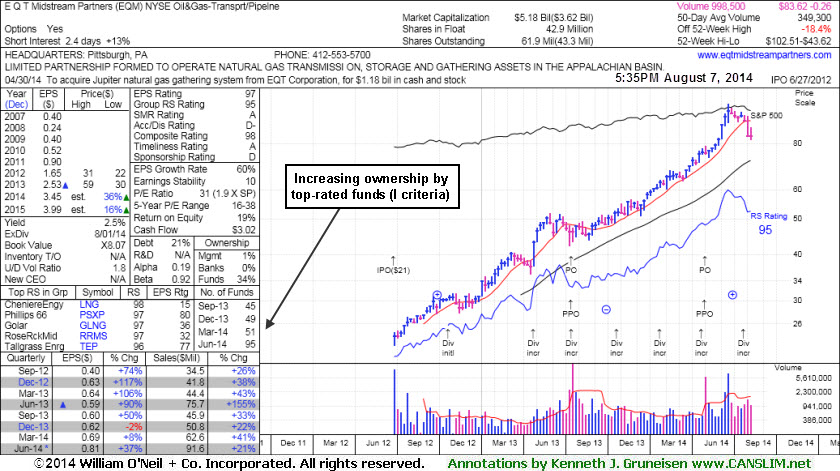The height and width of the screenshot is (471, 840).
Task: Select the PHONE: 412-553-5700 text
Action: tap(322, 55)
